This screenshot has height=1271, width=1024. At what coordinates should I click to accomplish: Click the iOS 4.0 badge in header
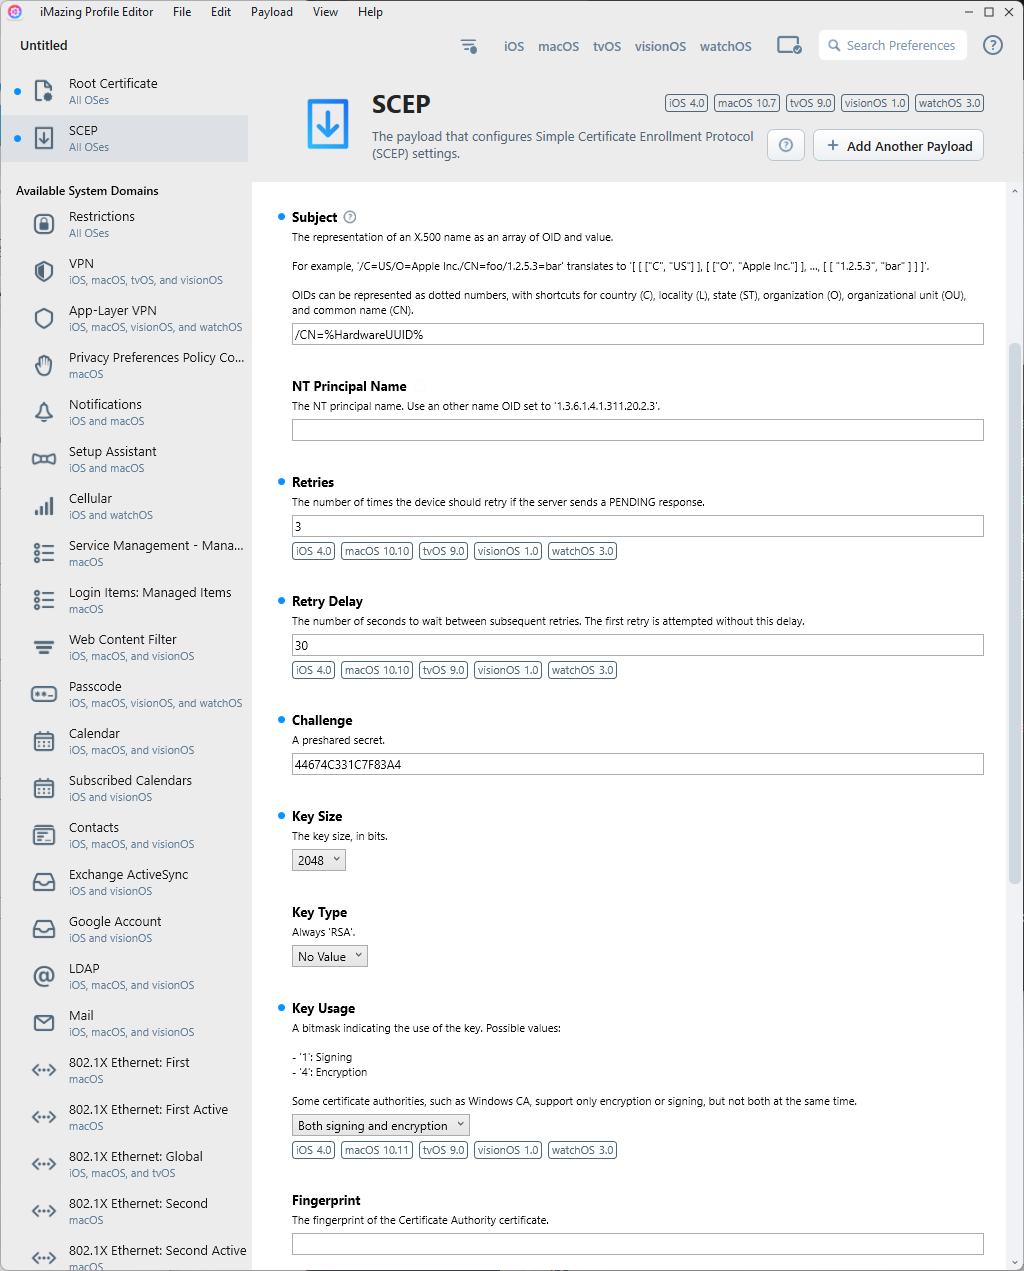coord(687,103)
